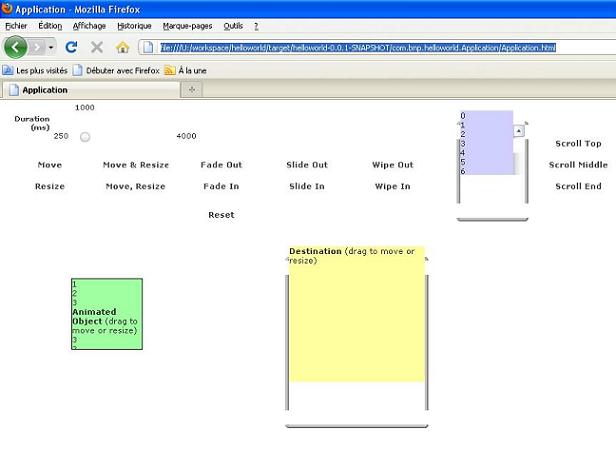Open the Affichage menu
Viewport: 616px width, 449px height.
(x=89, y=25)
